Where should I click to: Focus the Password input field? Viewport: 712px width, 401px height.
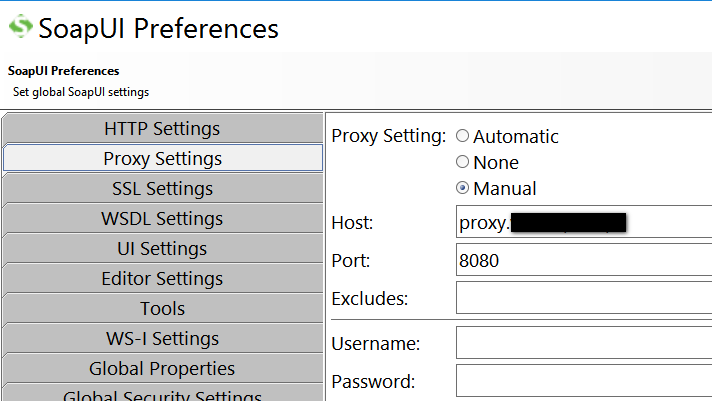(583, 381)
